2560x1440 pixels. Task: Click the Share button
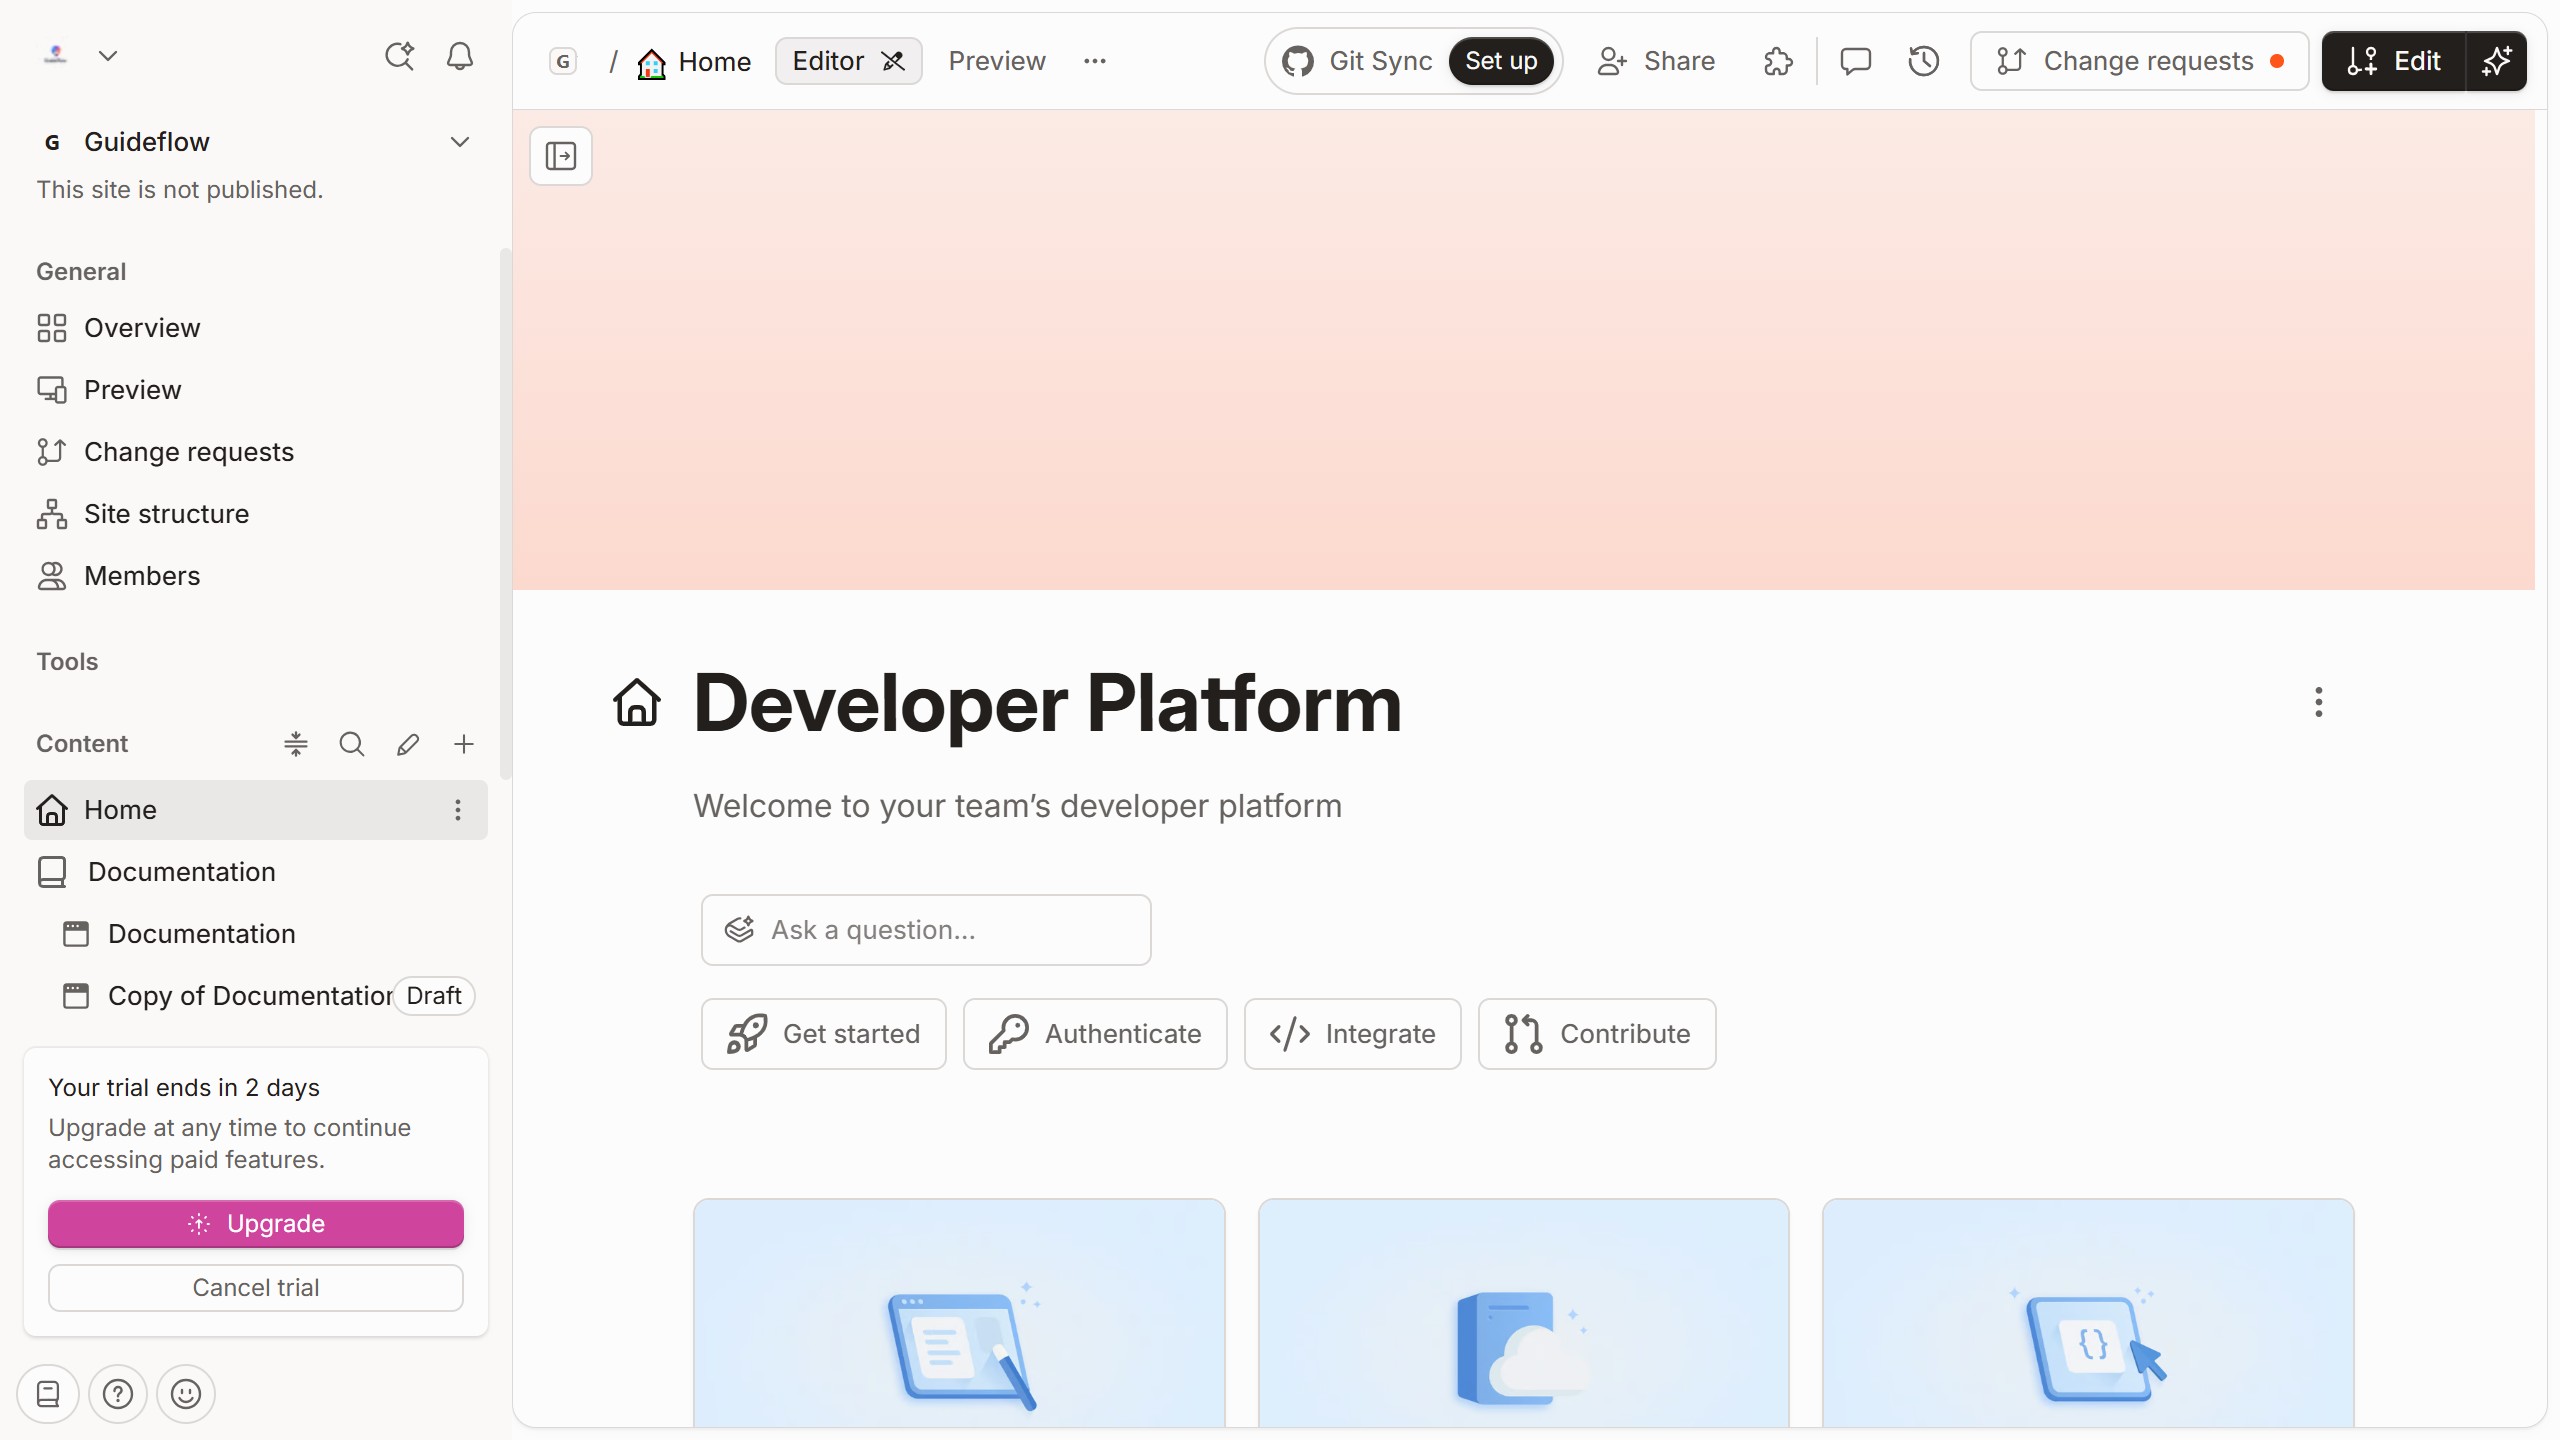coord(1656,61)
